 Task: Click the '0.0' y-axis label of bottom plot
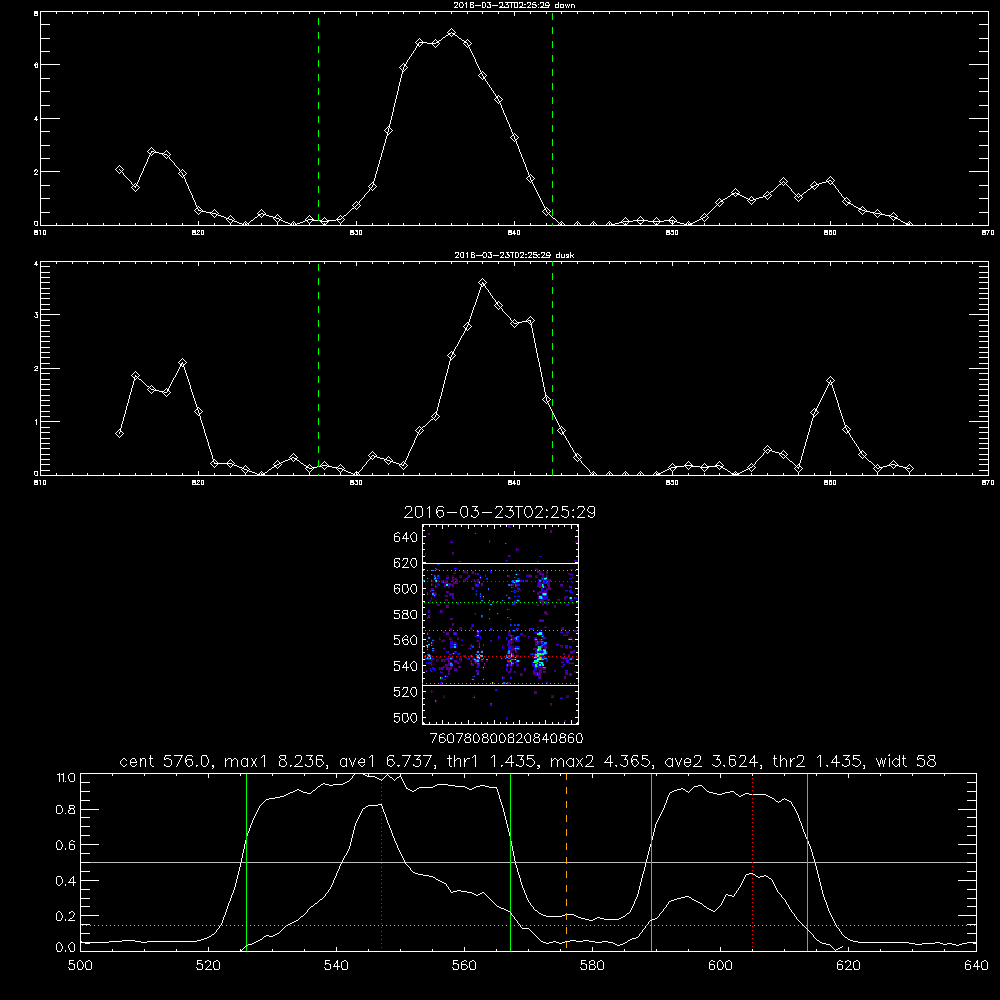click(66, 948)
